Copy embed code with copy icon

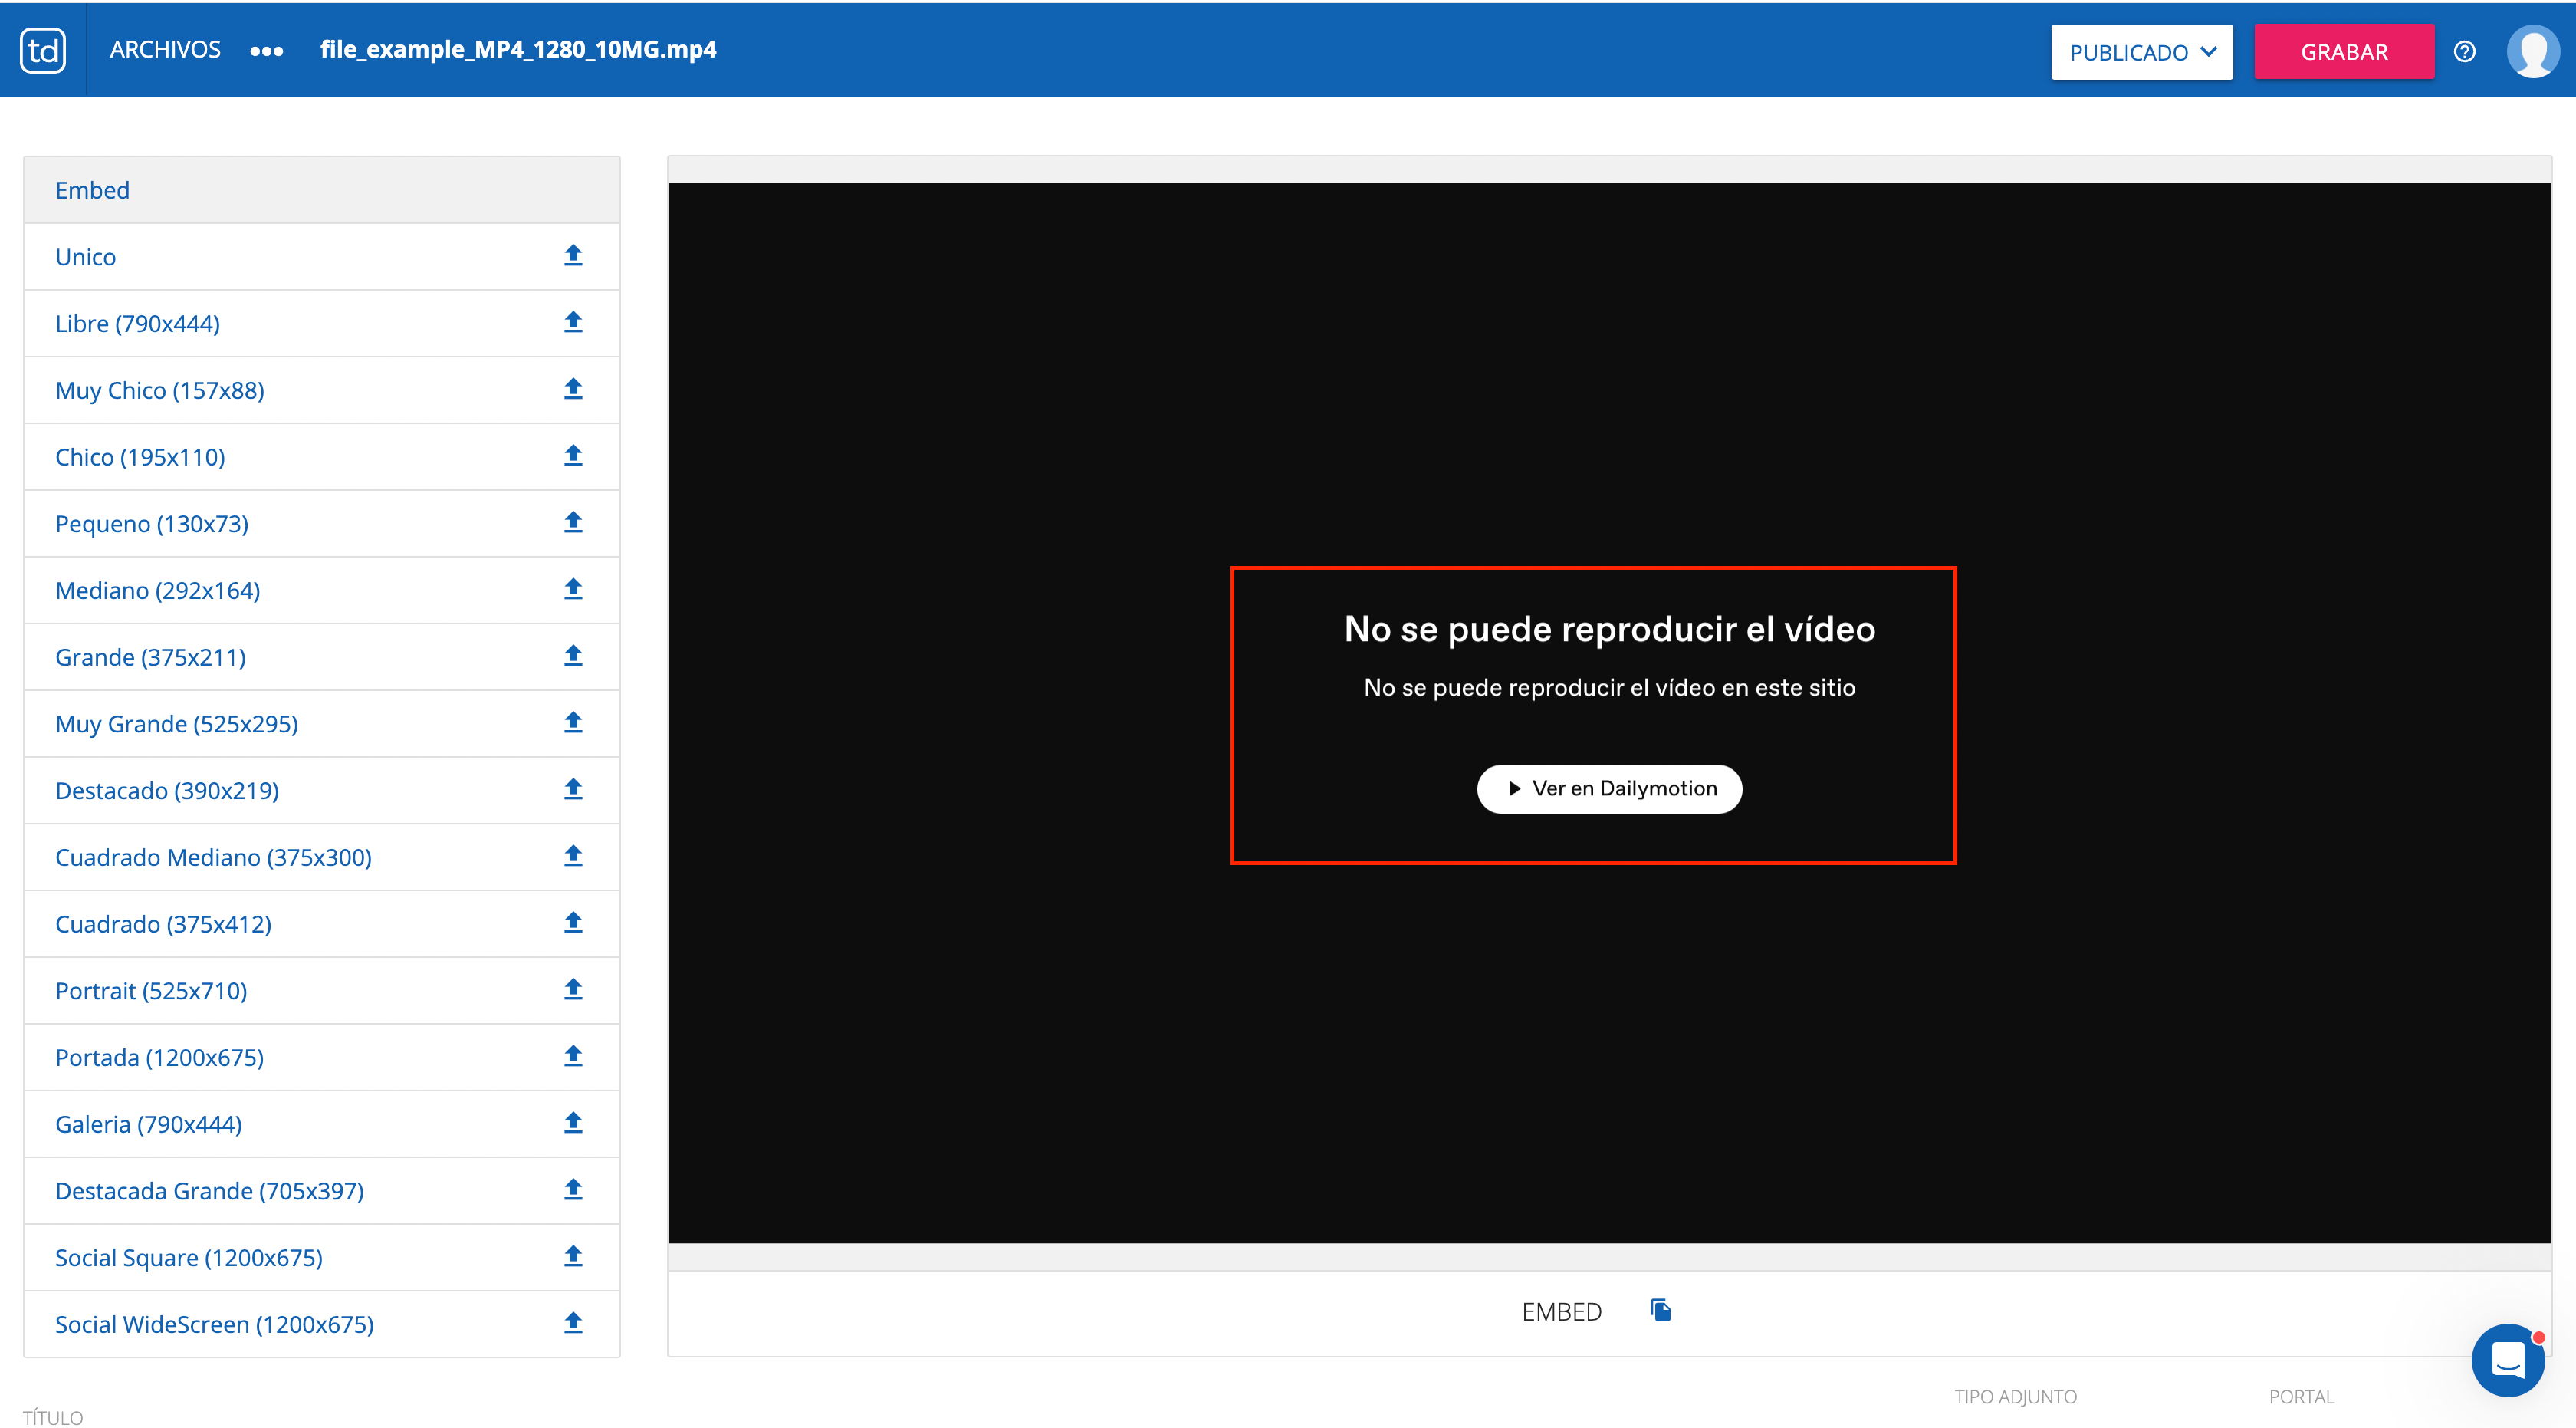pyautogui.click(x=1660, y=1310)
